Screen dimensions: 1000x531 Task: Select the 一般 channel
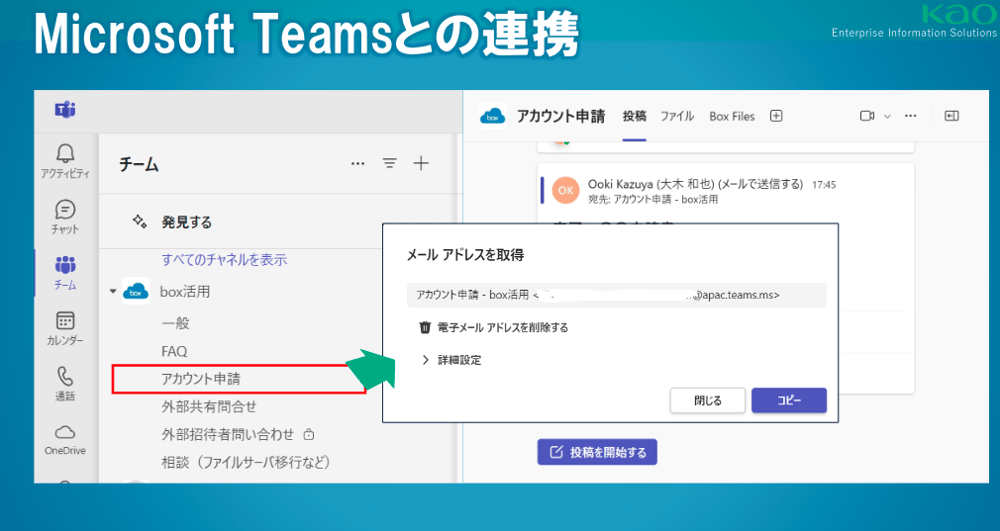pos(175,323)
